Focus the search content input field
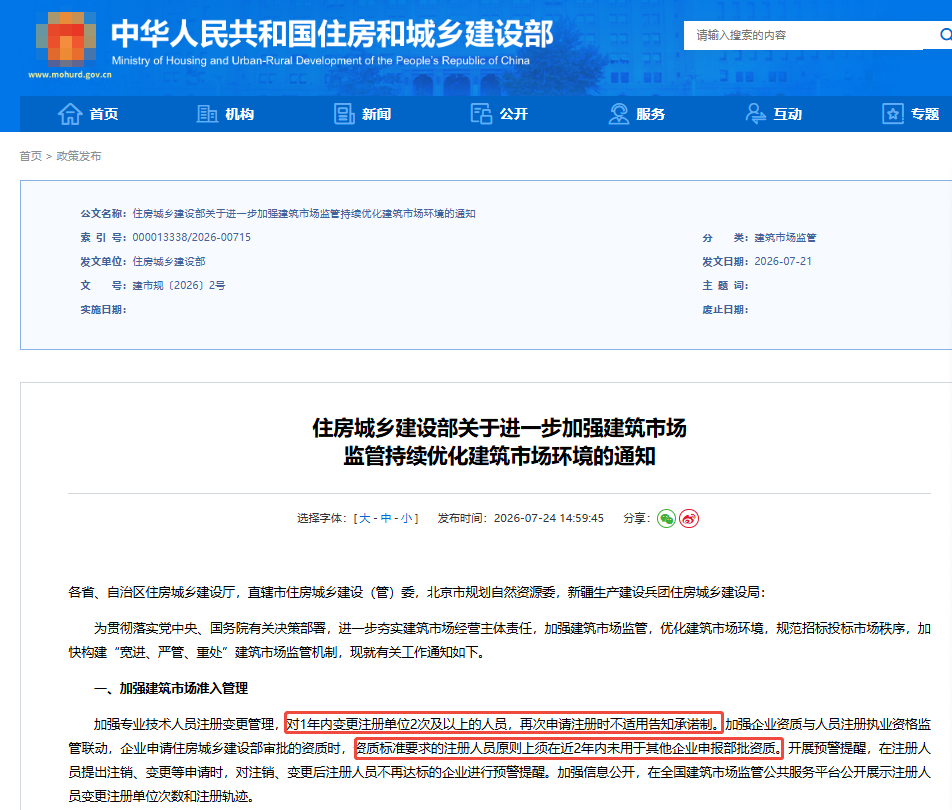 tap(808, 35)
